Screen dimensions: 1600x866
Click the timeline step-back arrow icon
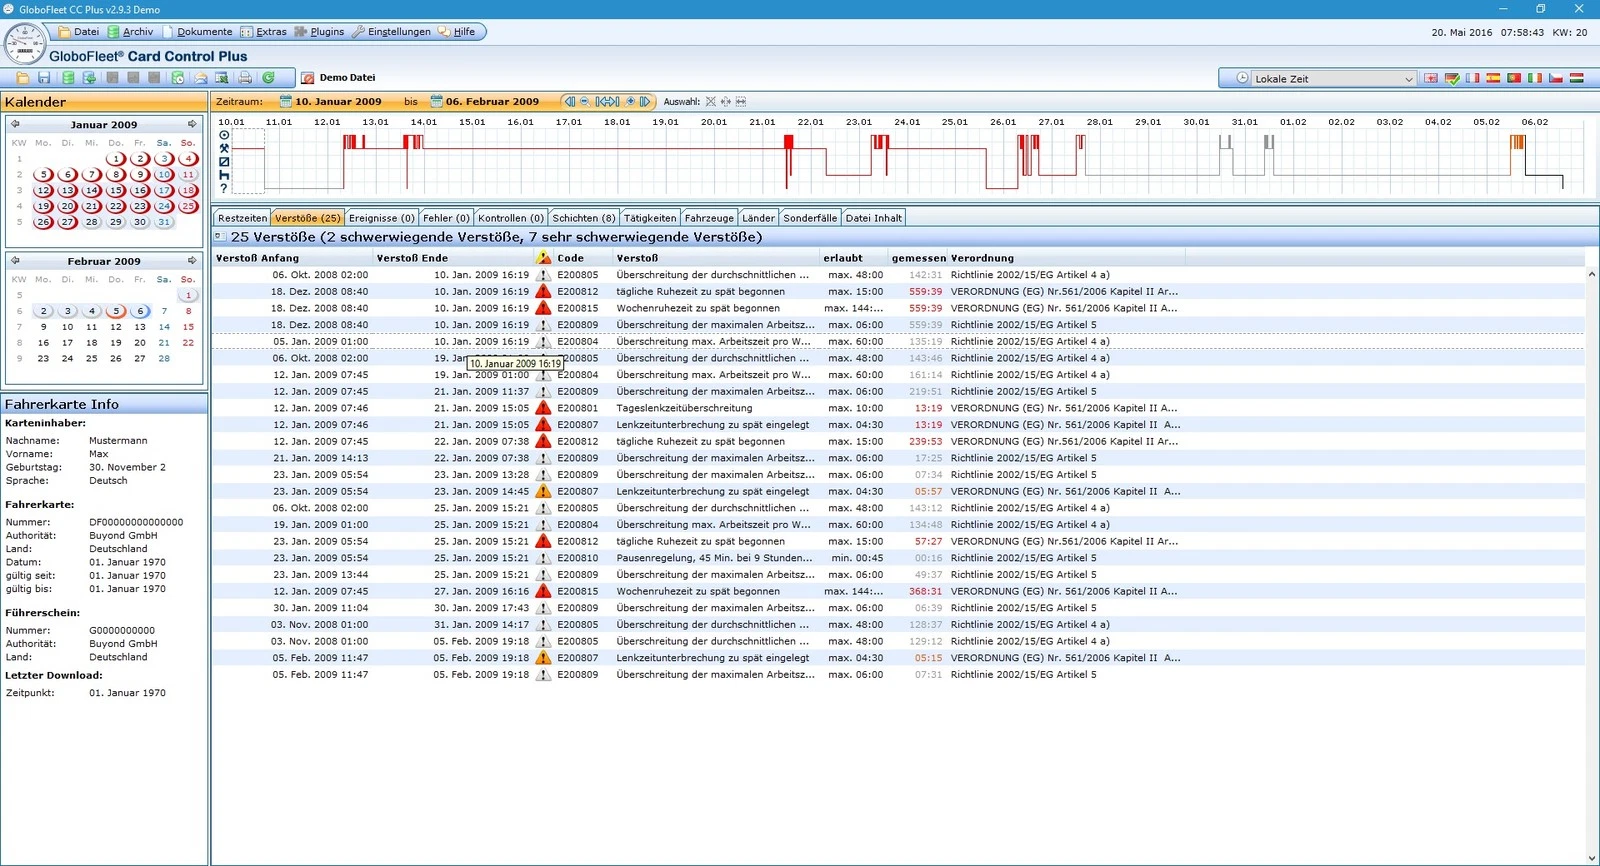pos(569,101)
